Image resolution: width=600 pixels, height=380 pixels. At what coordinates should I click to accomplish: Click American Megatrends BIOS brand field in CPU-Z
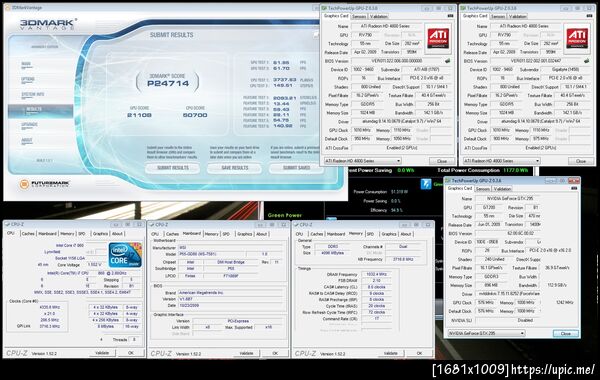[231, 293]
